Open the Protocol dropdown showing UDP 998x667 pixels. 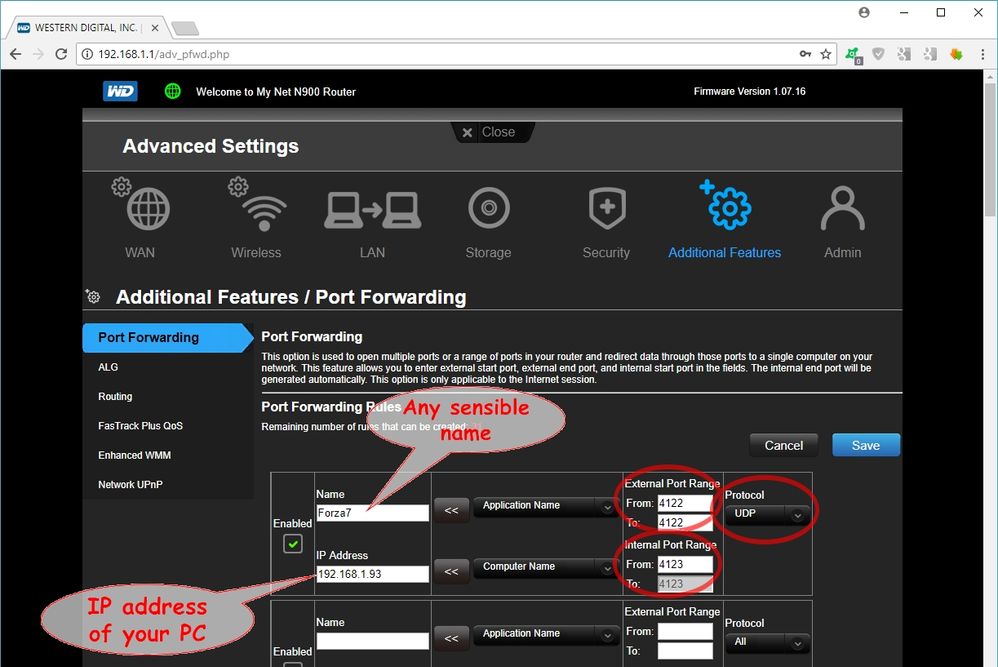[766, 514]
